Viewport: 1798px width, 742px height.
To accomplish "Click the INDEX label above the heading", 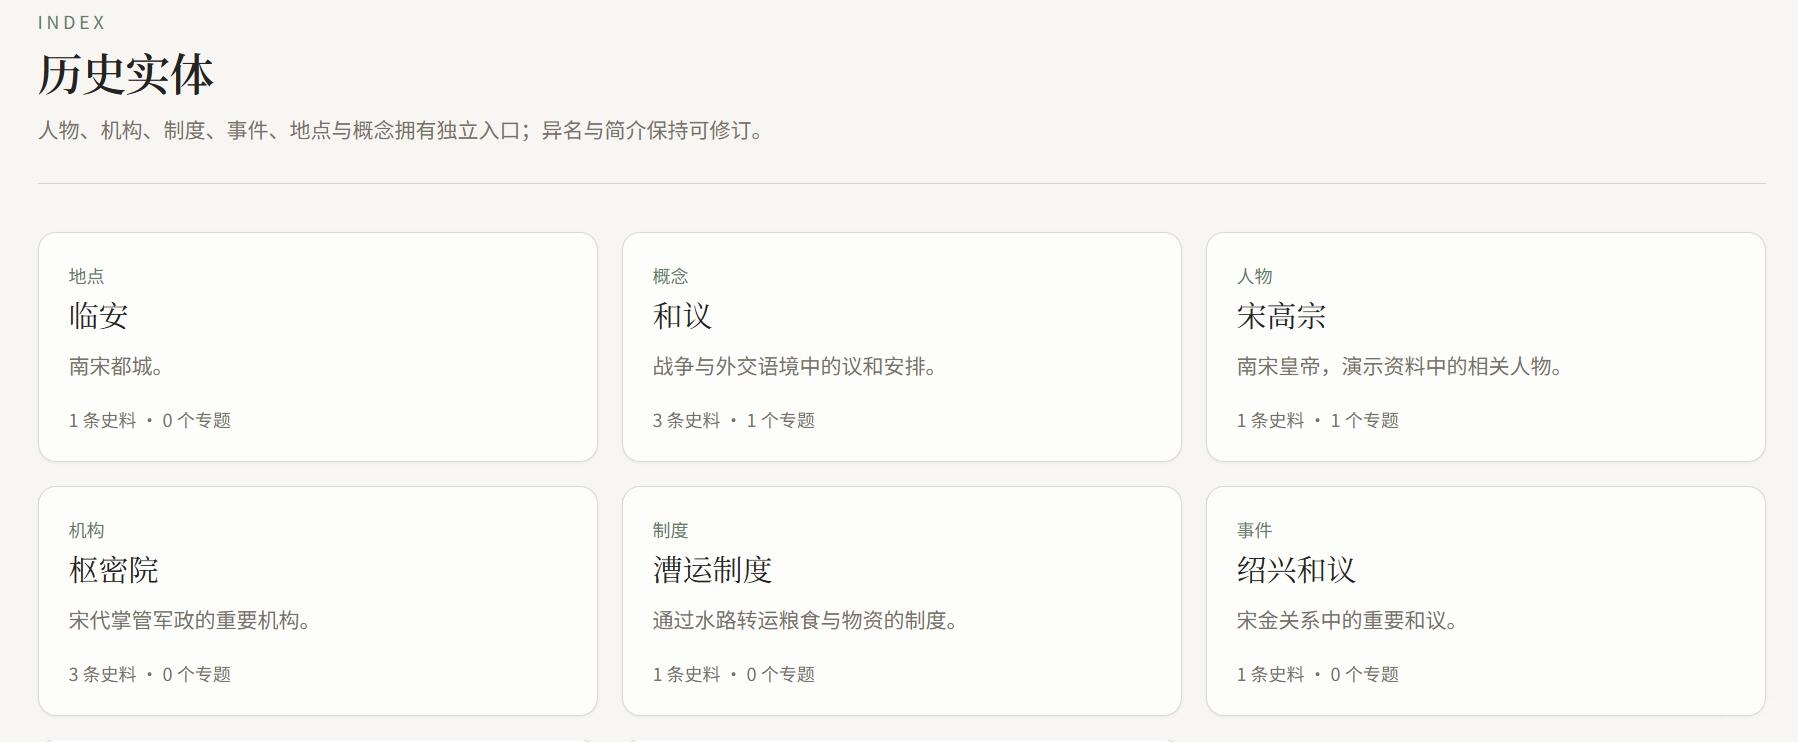I will (x=72, y=23).
